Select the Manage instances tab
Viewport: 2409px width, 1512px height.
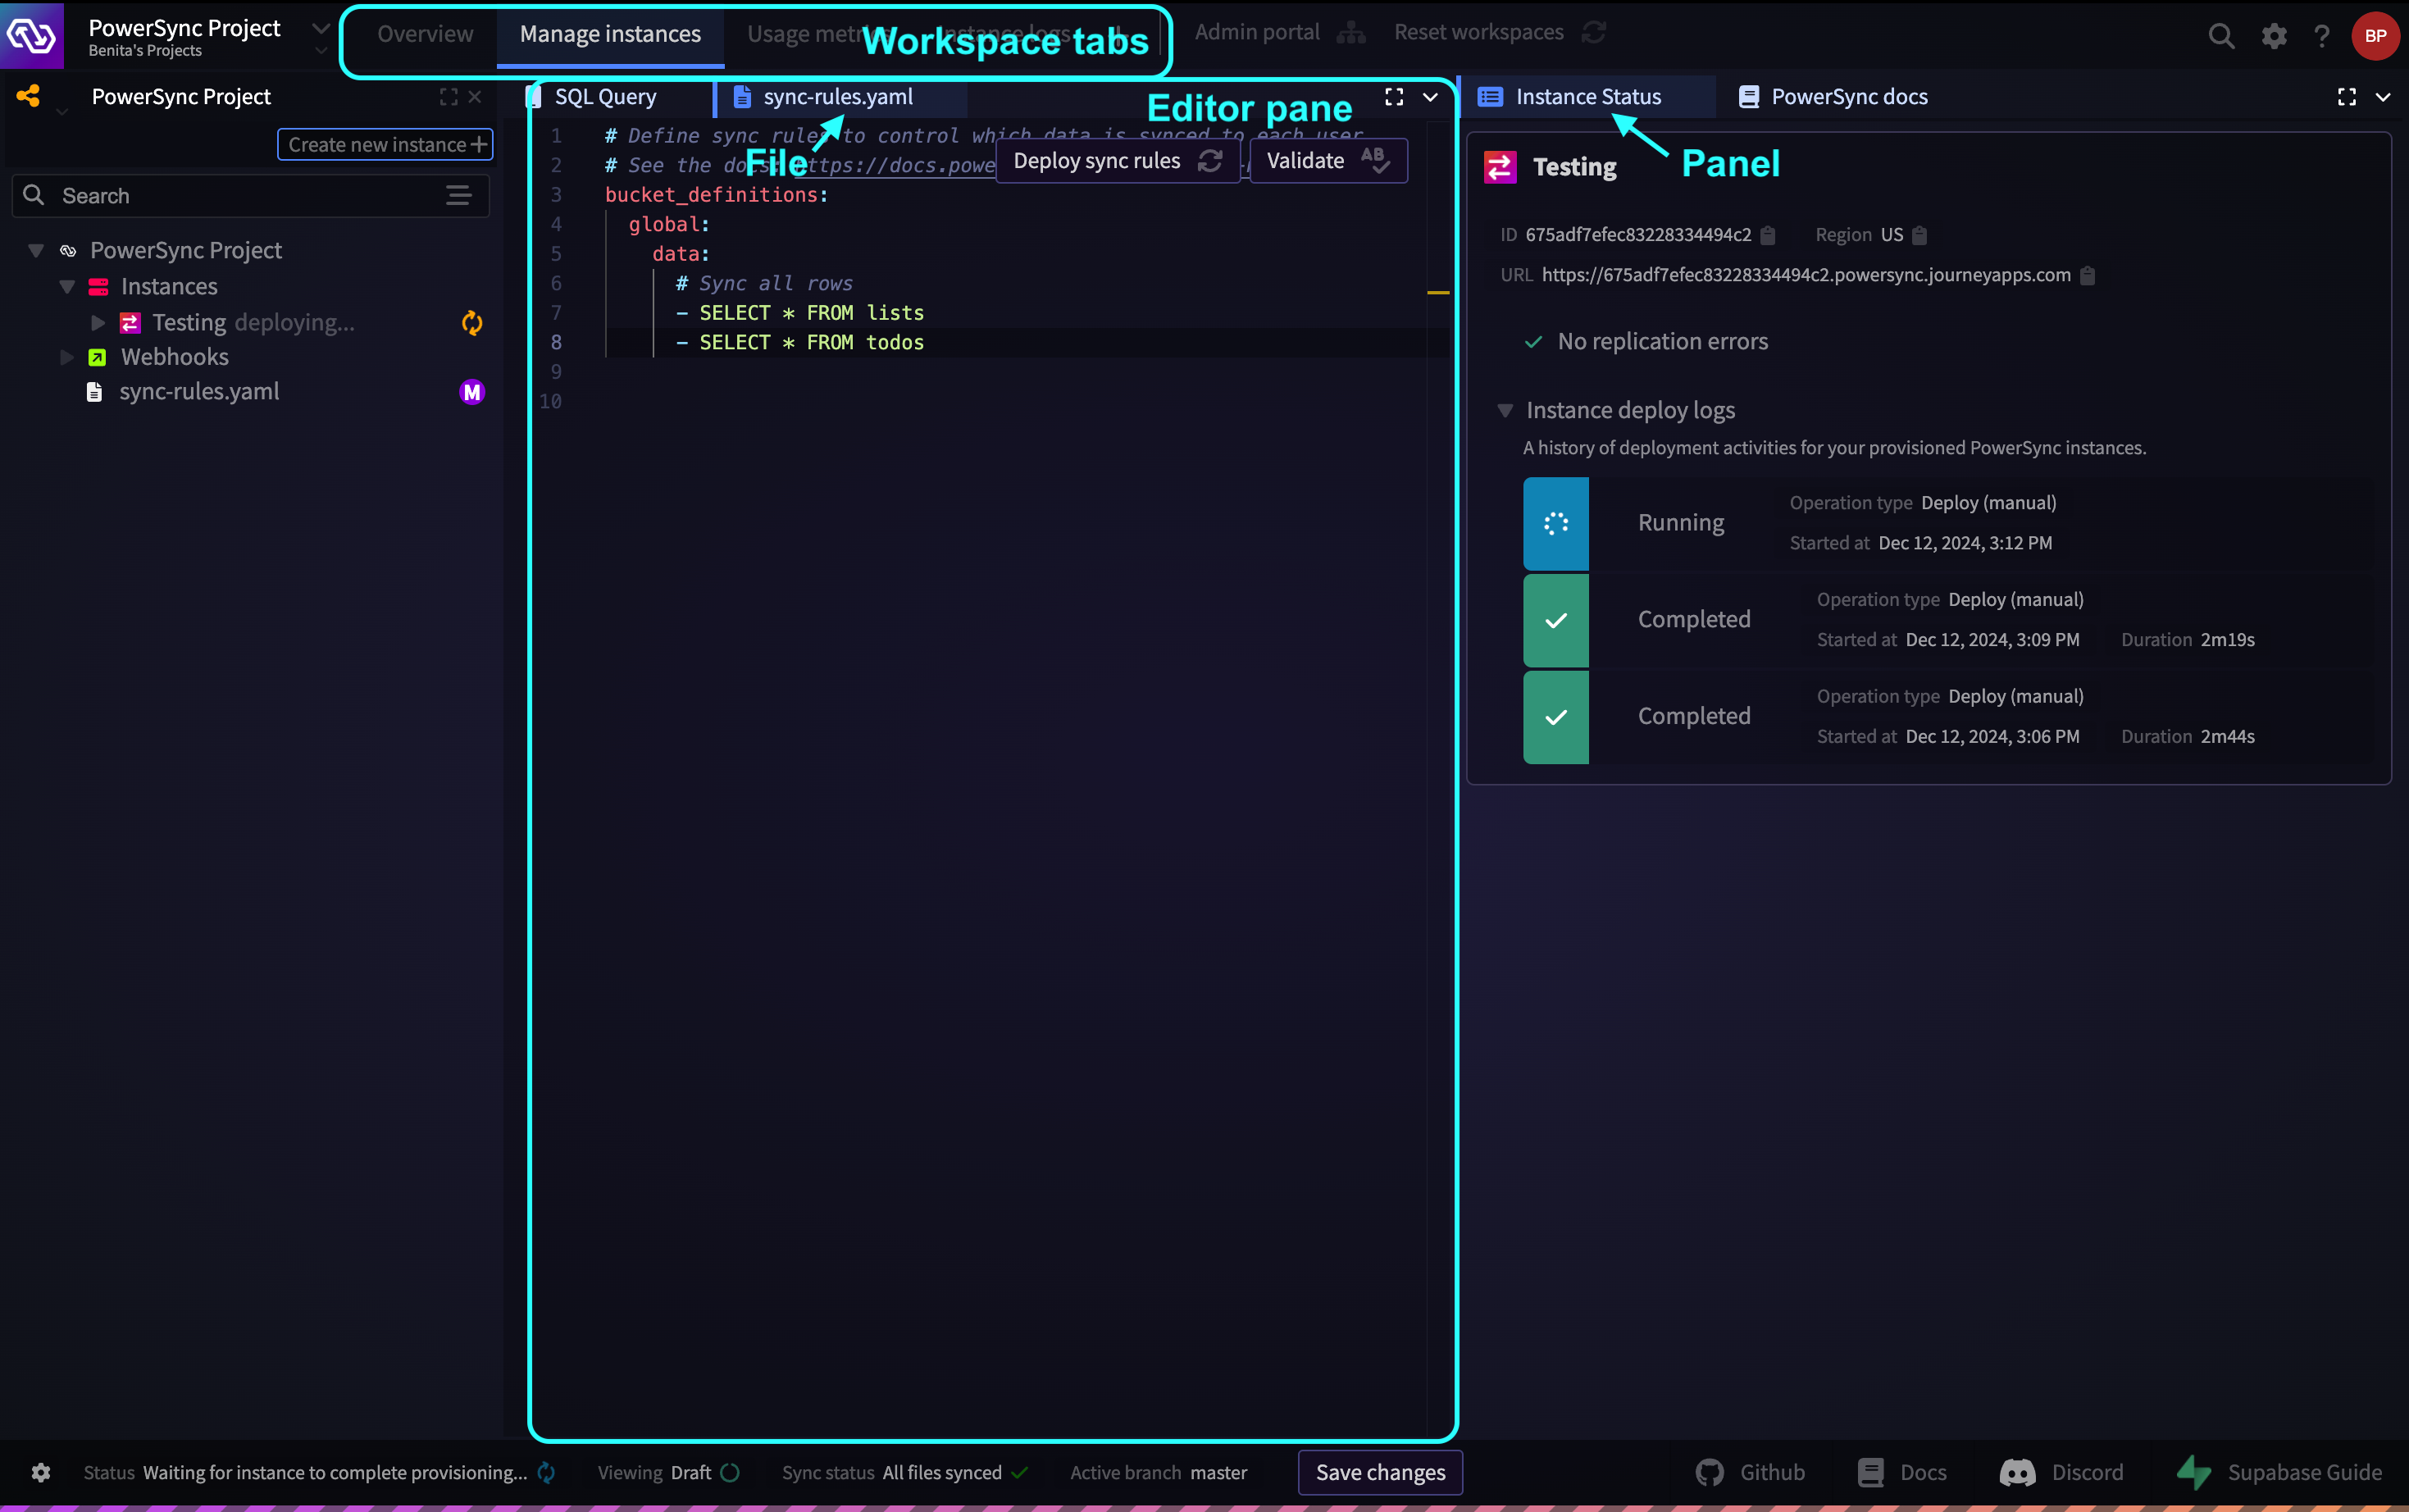[x=610, y=34]
